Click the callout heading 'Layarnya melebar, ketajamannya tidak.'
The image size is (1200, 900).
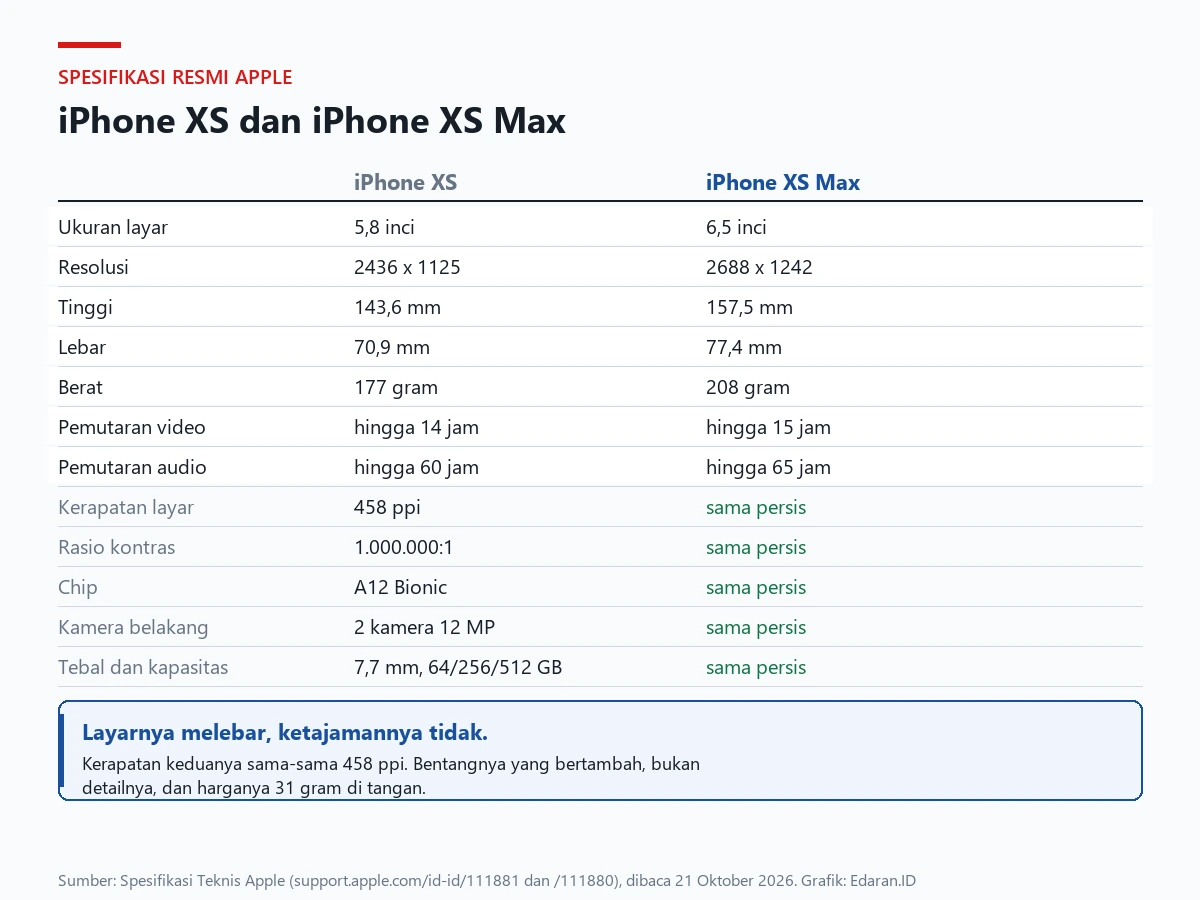tap(285, 732)
